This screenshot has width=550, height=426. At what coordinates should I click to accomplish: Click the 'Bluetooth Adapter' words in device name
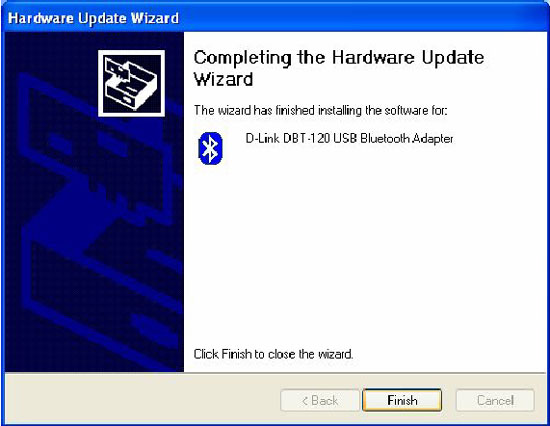(x=407, y=139)
